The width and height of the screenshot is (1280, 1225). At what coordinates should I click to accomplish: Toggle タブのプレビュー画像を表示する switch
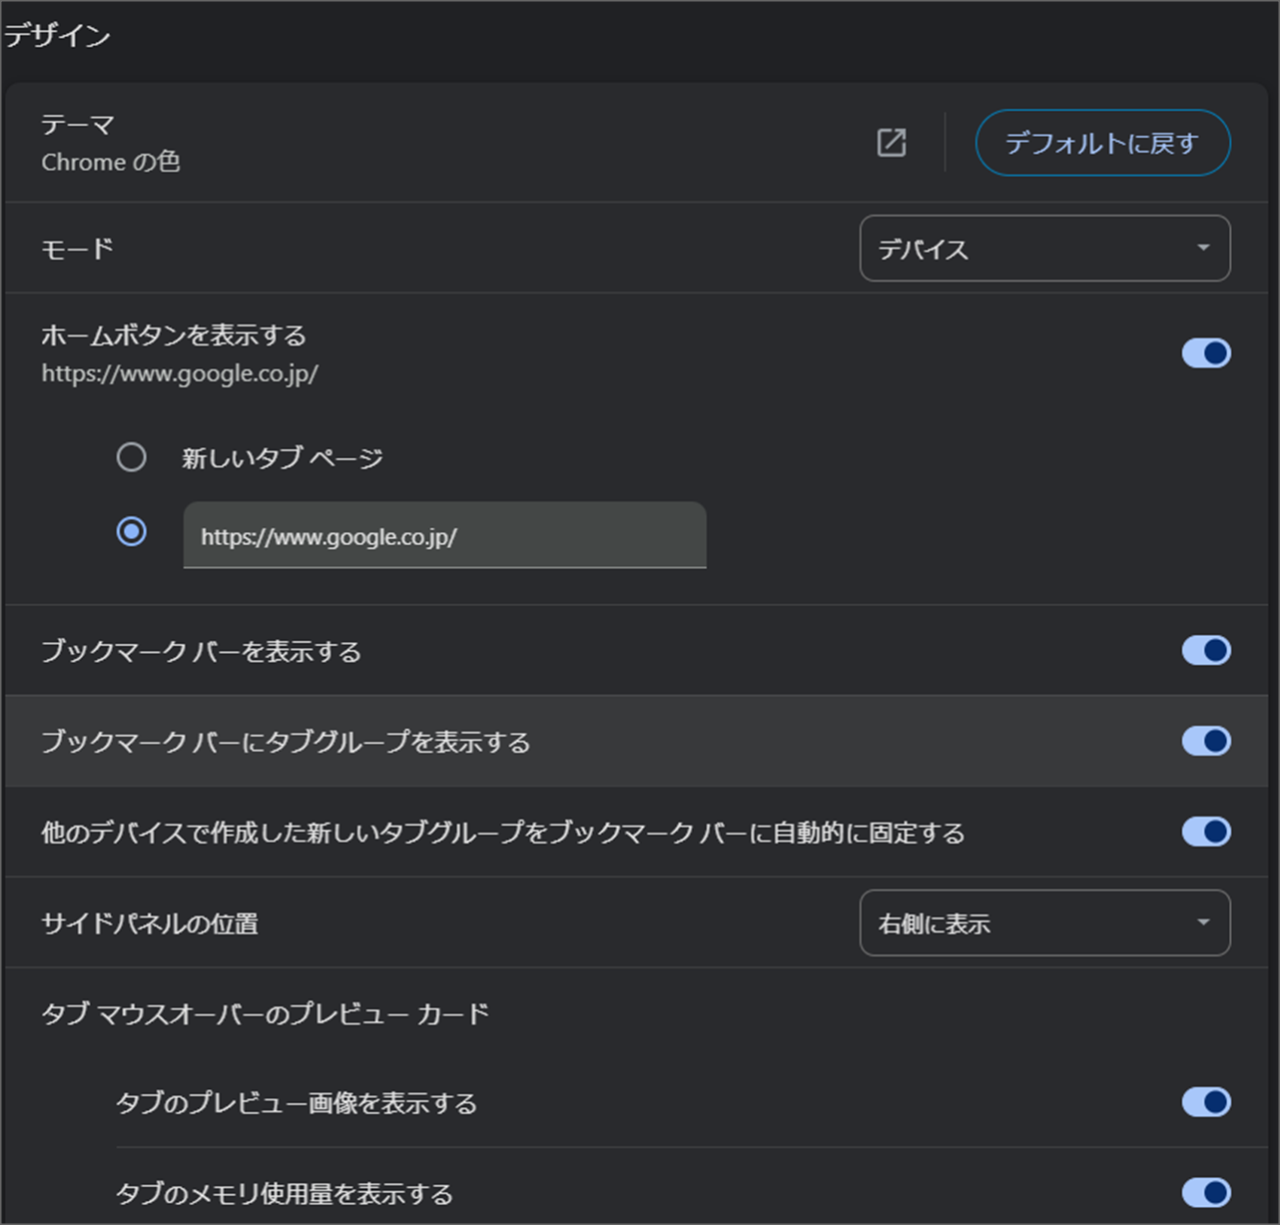1206,1102
